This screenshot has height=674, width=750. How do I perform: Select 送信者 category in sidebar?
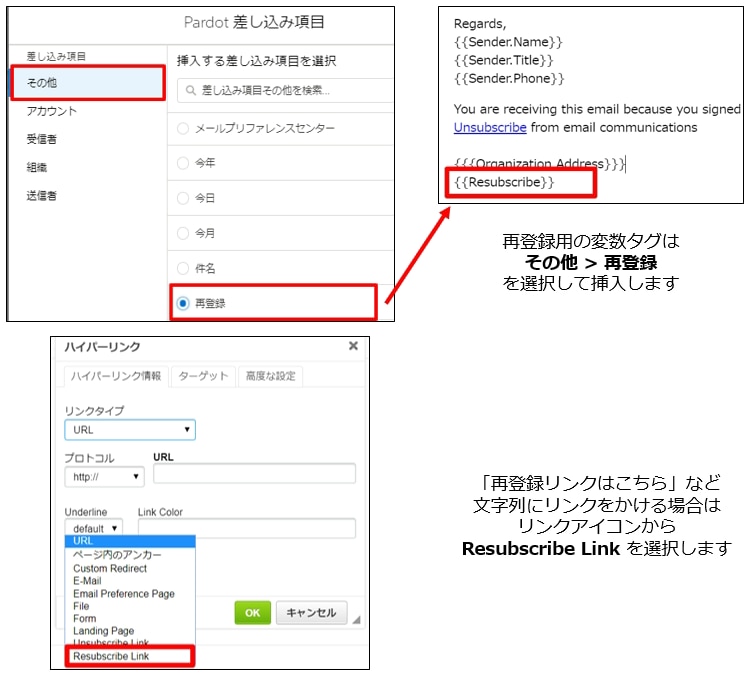pyautogui.click(x=42, y=195)
